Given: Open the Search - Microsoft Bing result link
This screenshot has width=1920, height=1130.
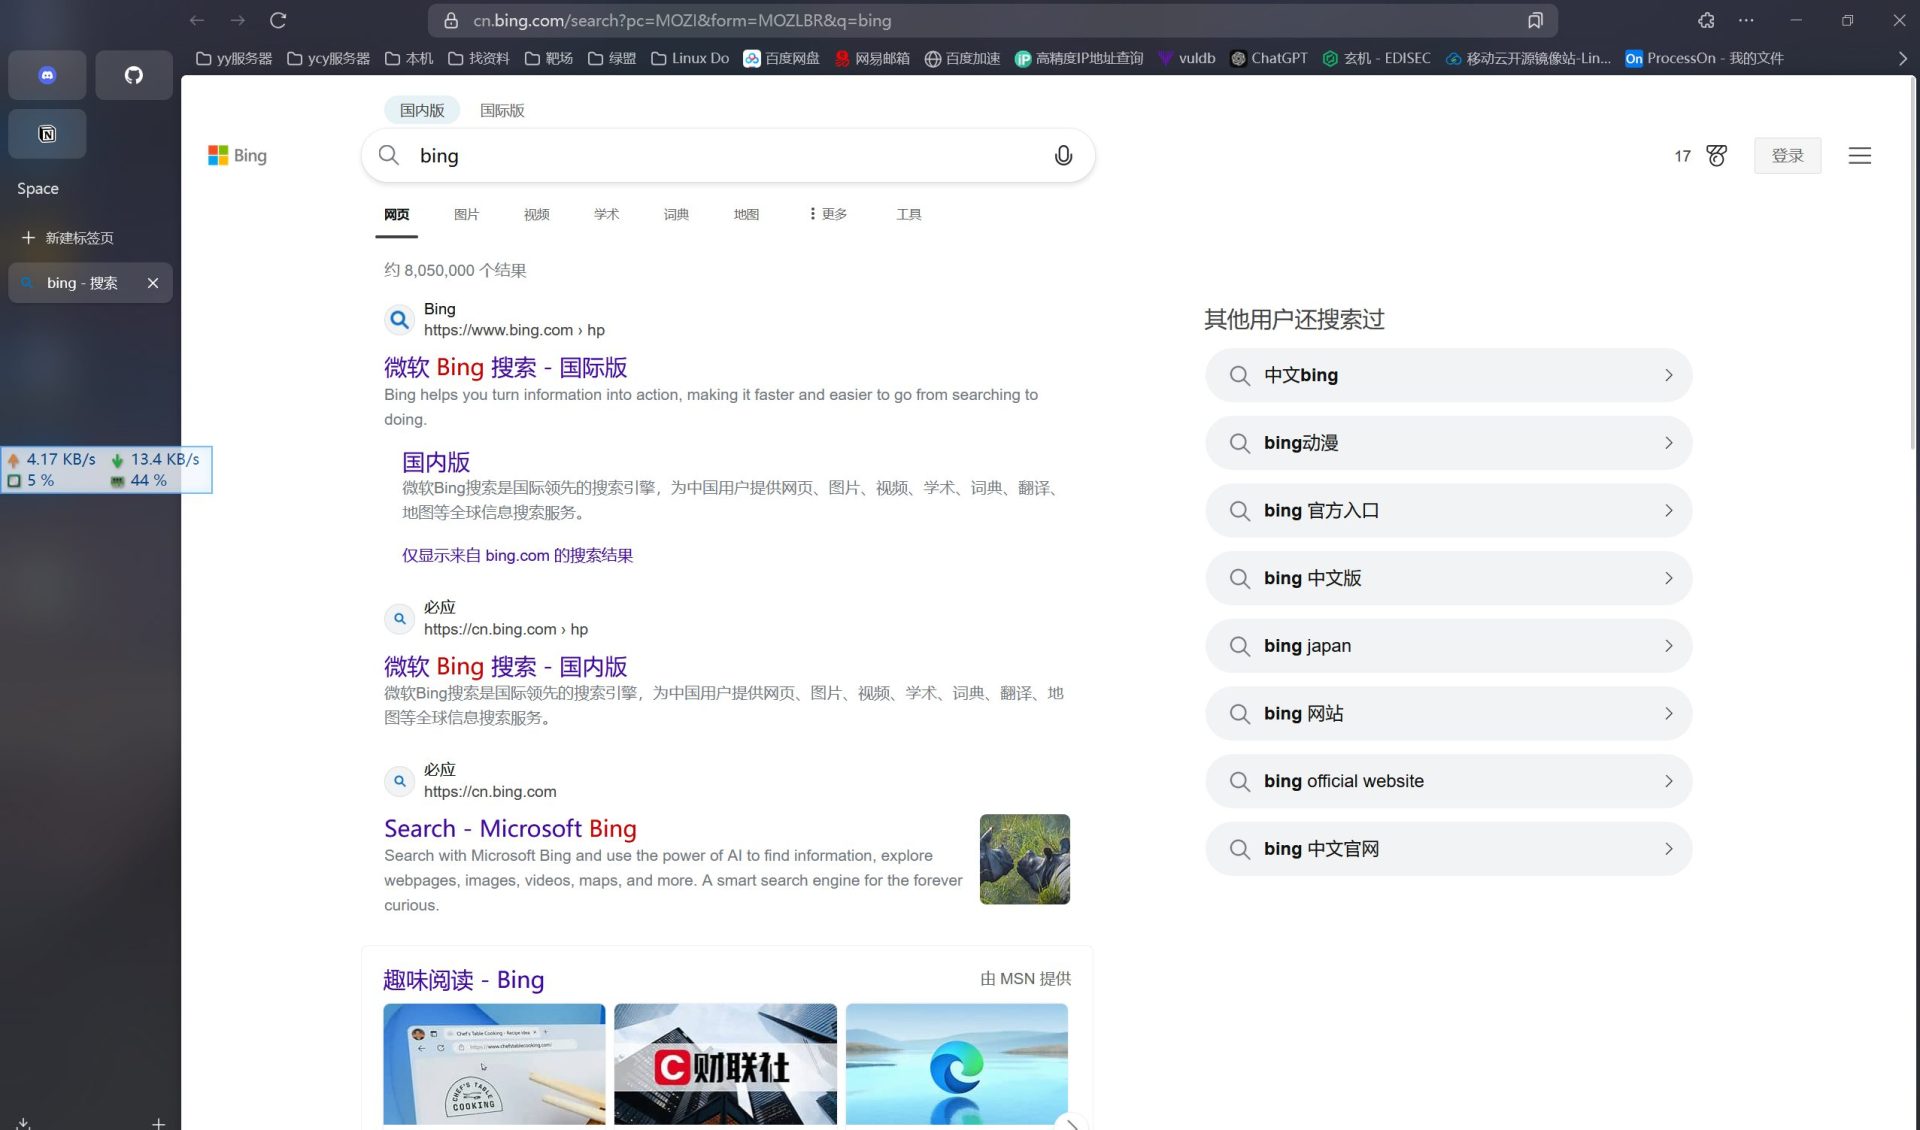Looking at the screenshot, I should pyautogui.click(x=509, y=828).
